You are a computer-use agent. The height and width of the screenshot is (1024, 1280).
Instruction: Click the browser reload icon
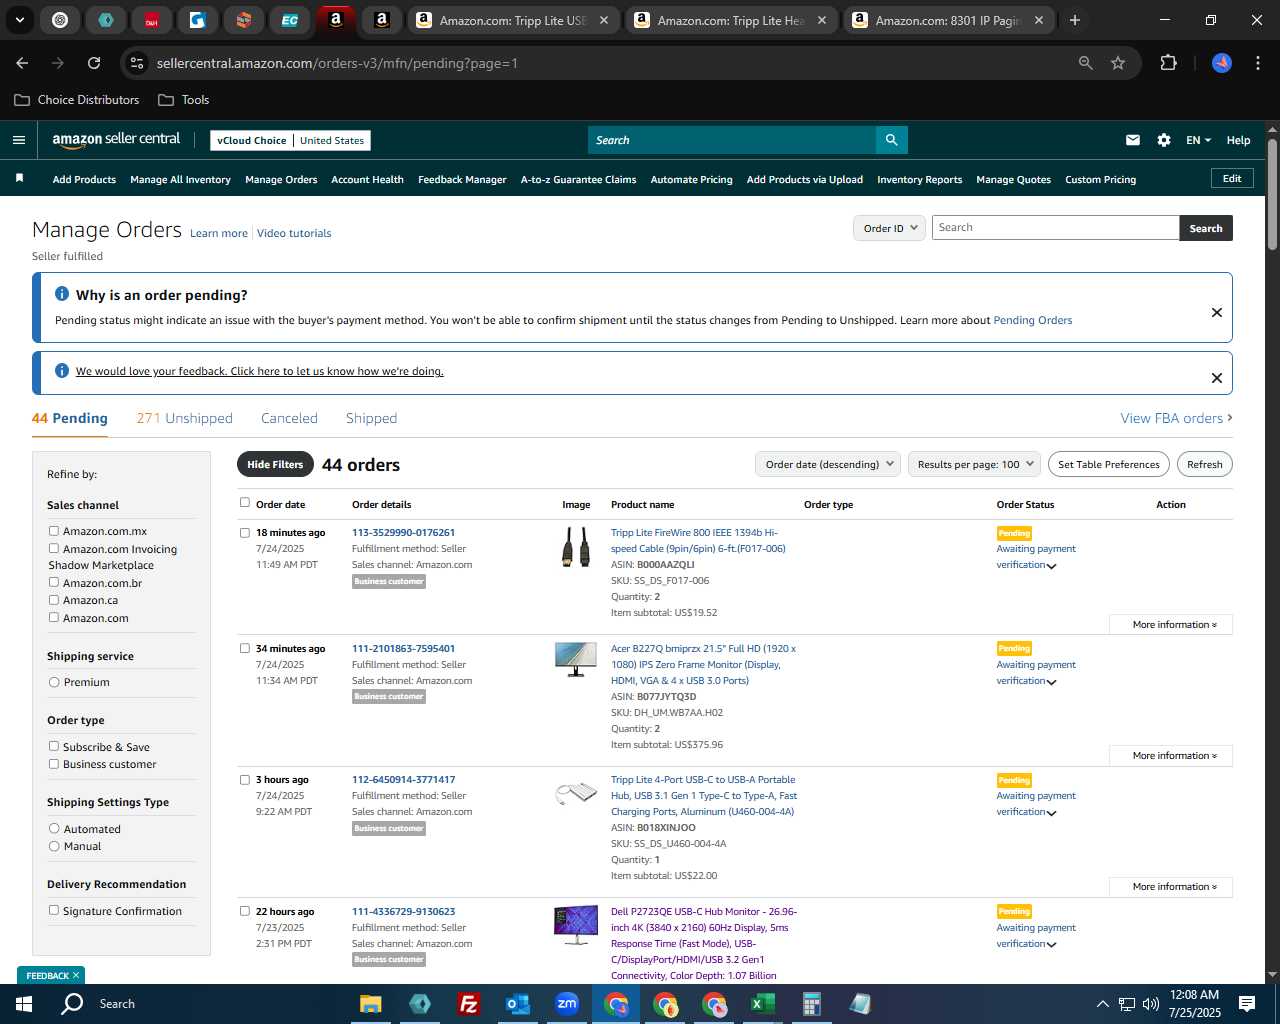pos(94,63)
